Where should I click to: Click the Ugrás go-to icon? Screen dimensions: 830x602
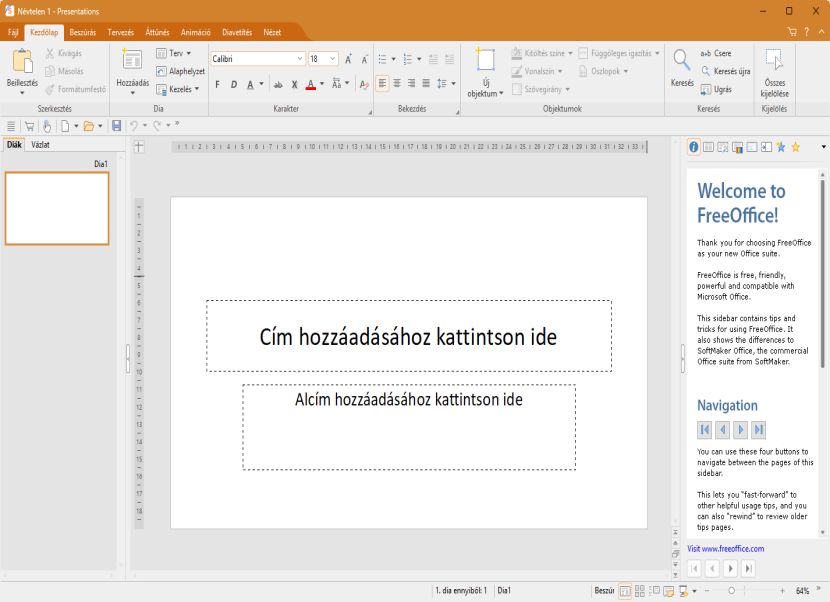coord(705,89)
